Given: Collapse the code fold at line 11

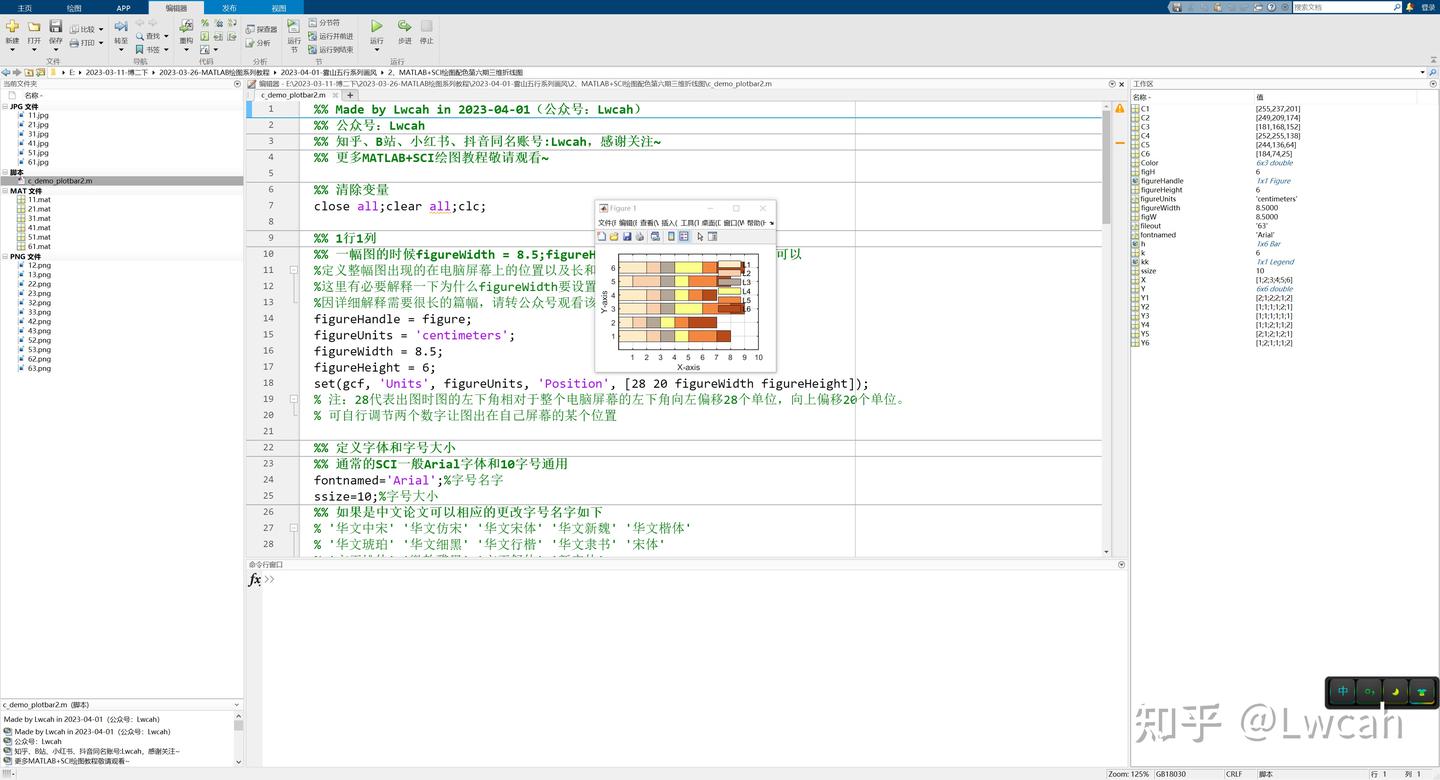Looking at the screenshot, I should tap(293, 269).
